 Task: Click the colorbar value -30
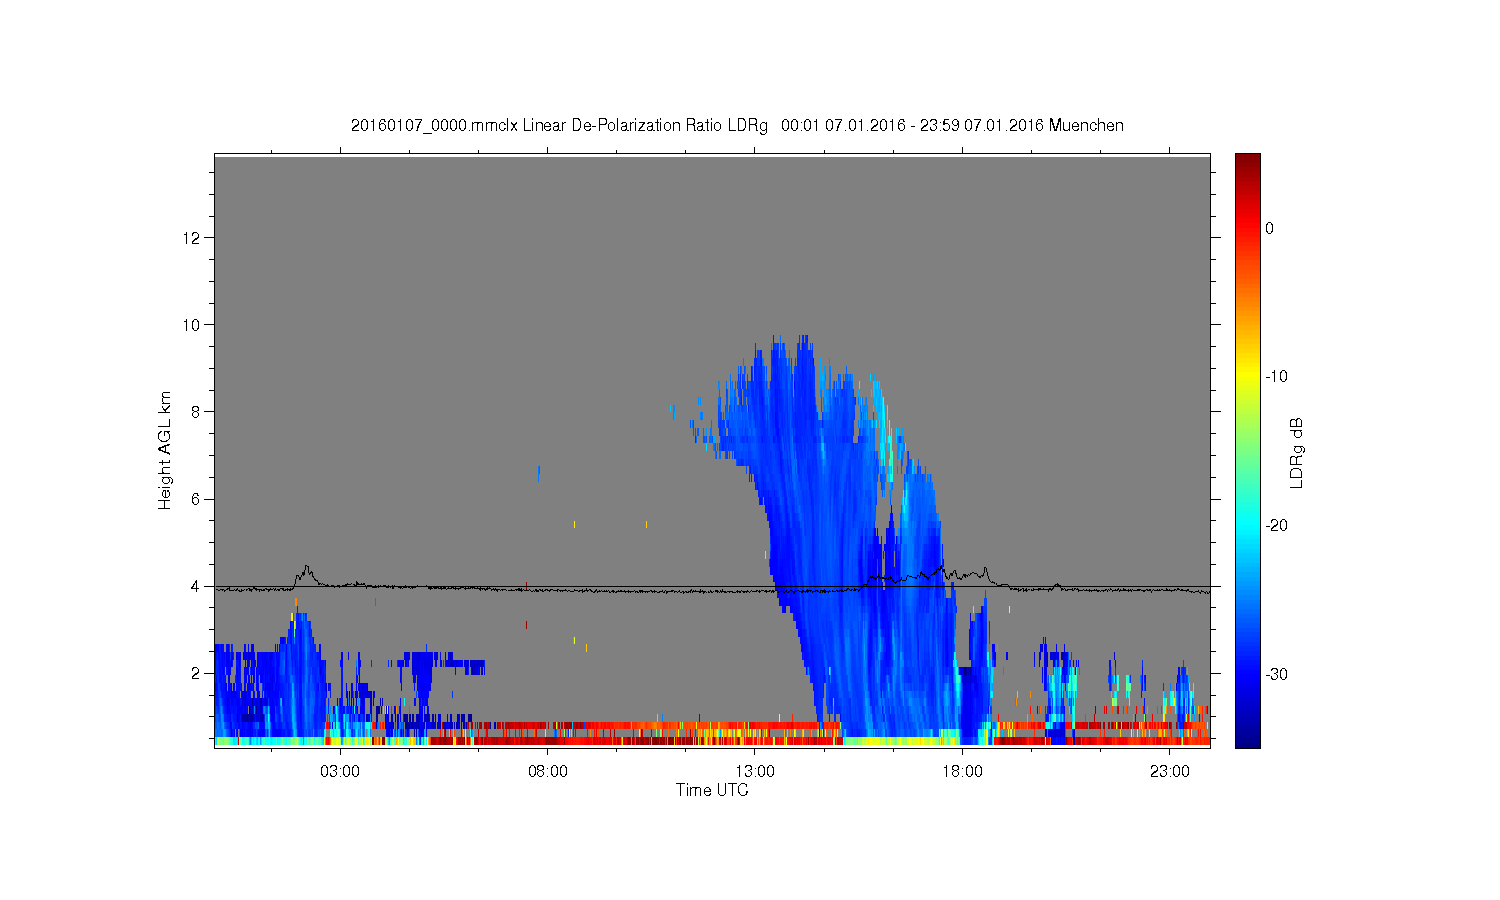pos(1276,675)
